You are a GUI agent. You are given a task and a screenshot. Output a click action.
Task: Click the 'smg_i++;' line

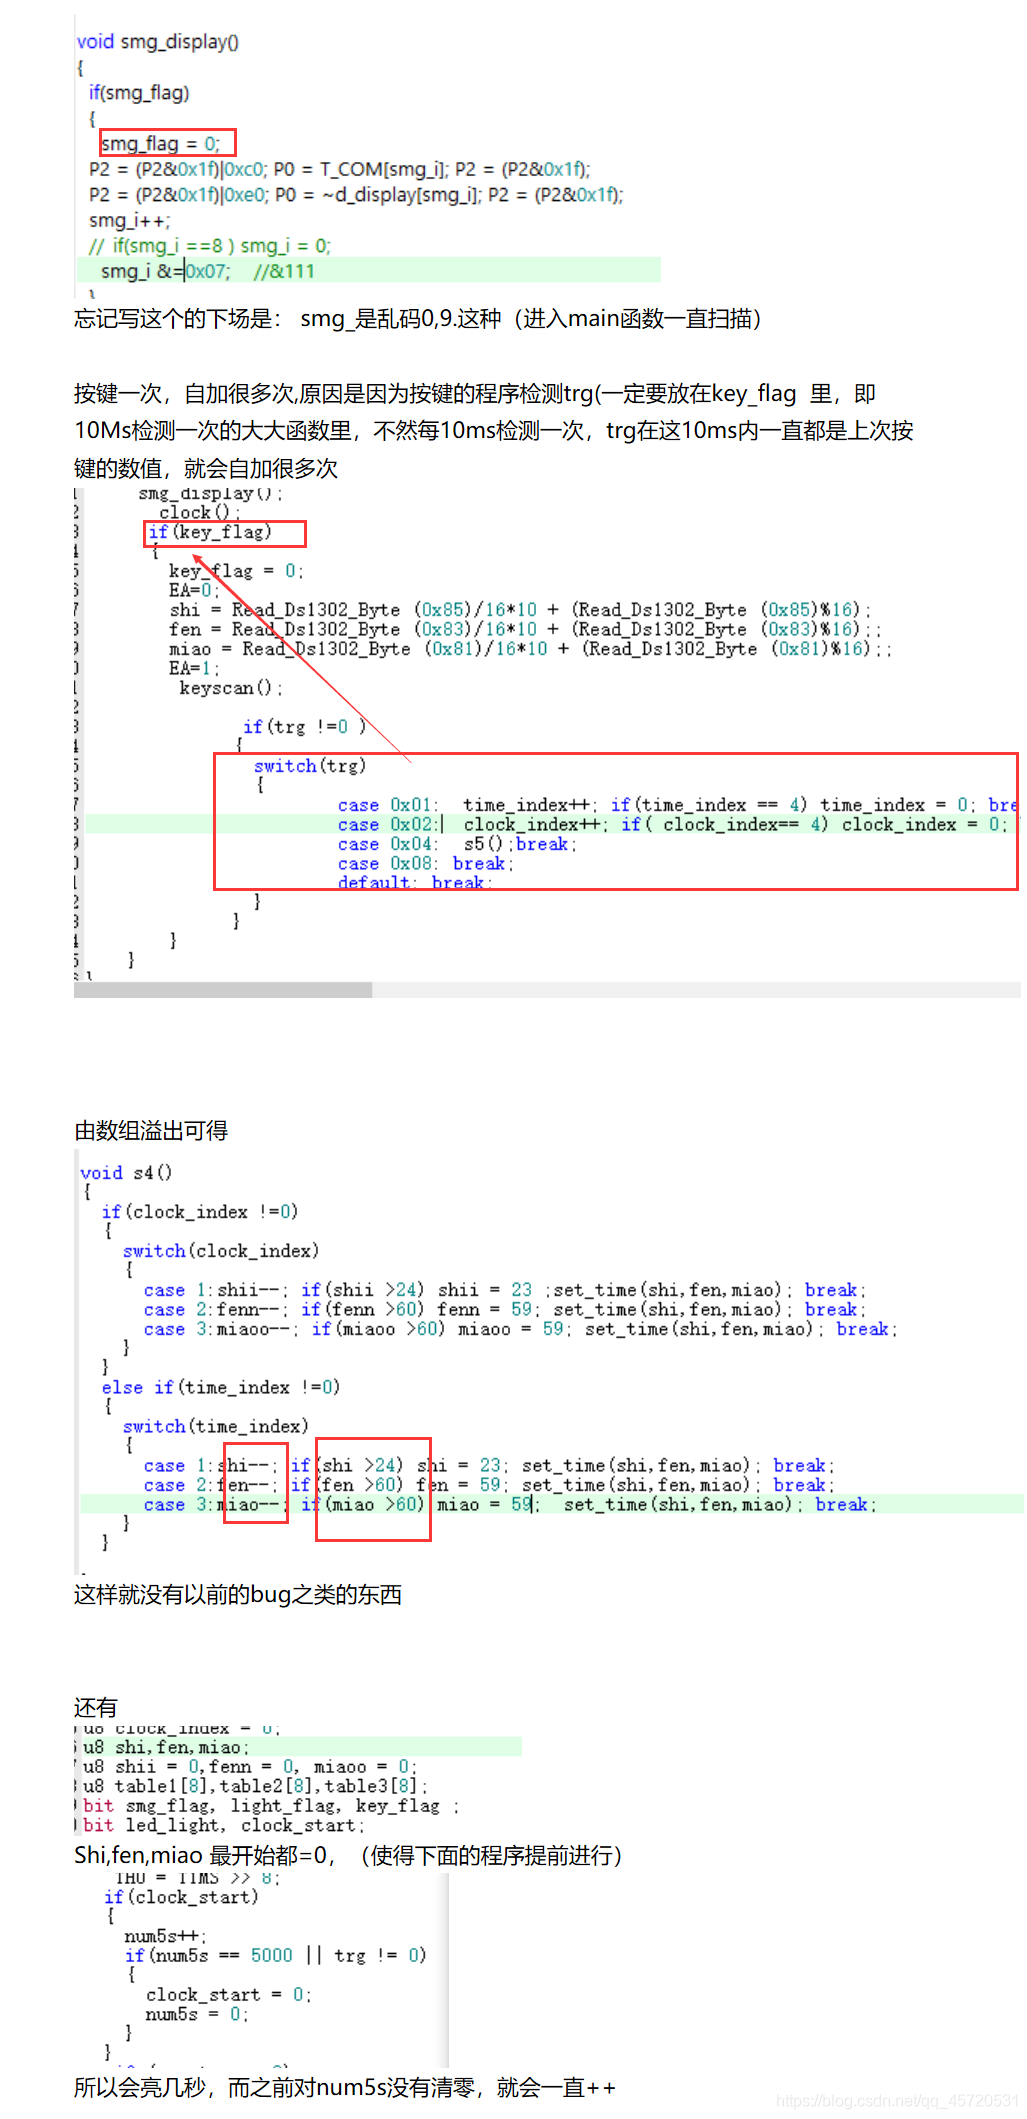[130, 220]
